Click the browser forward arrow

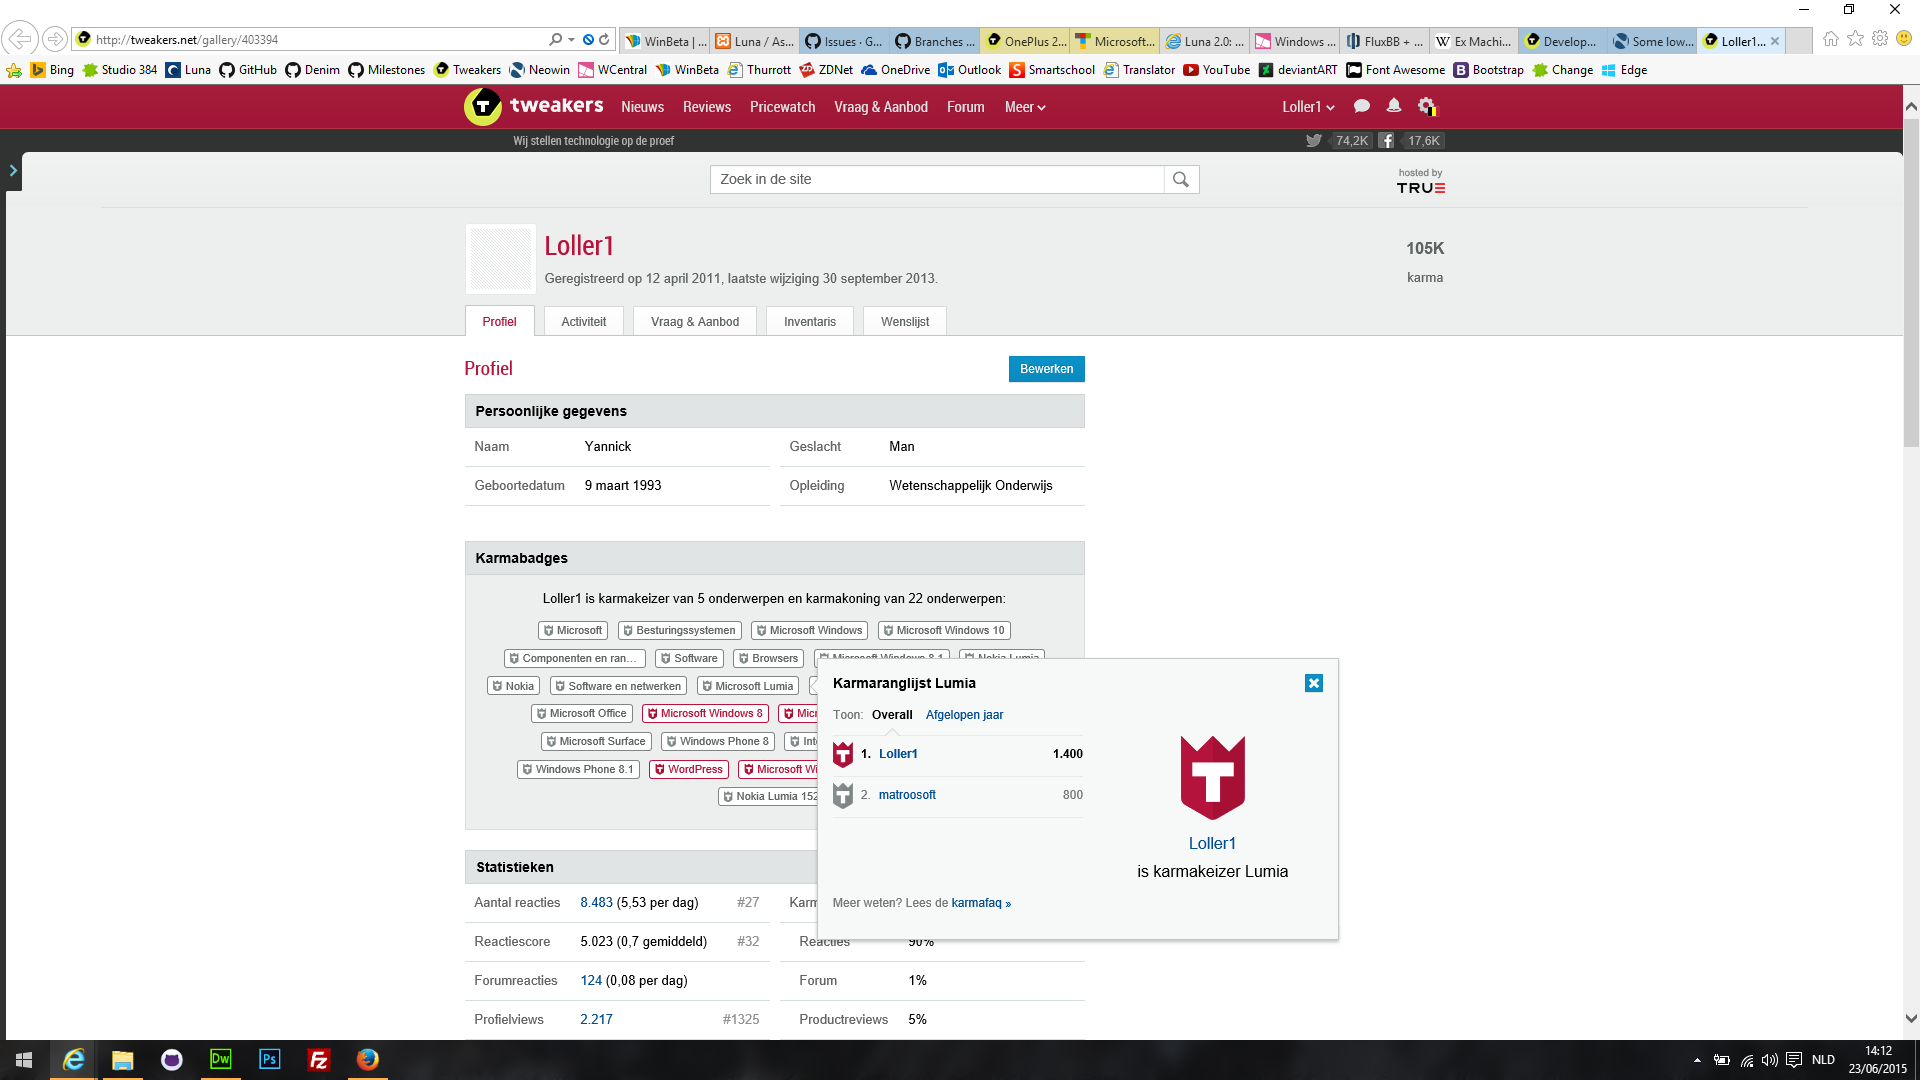click(x=55, y=39)
